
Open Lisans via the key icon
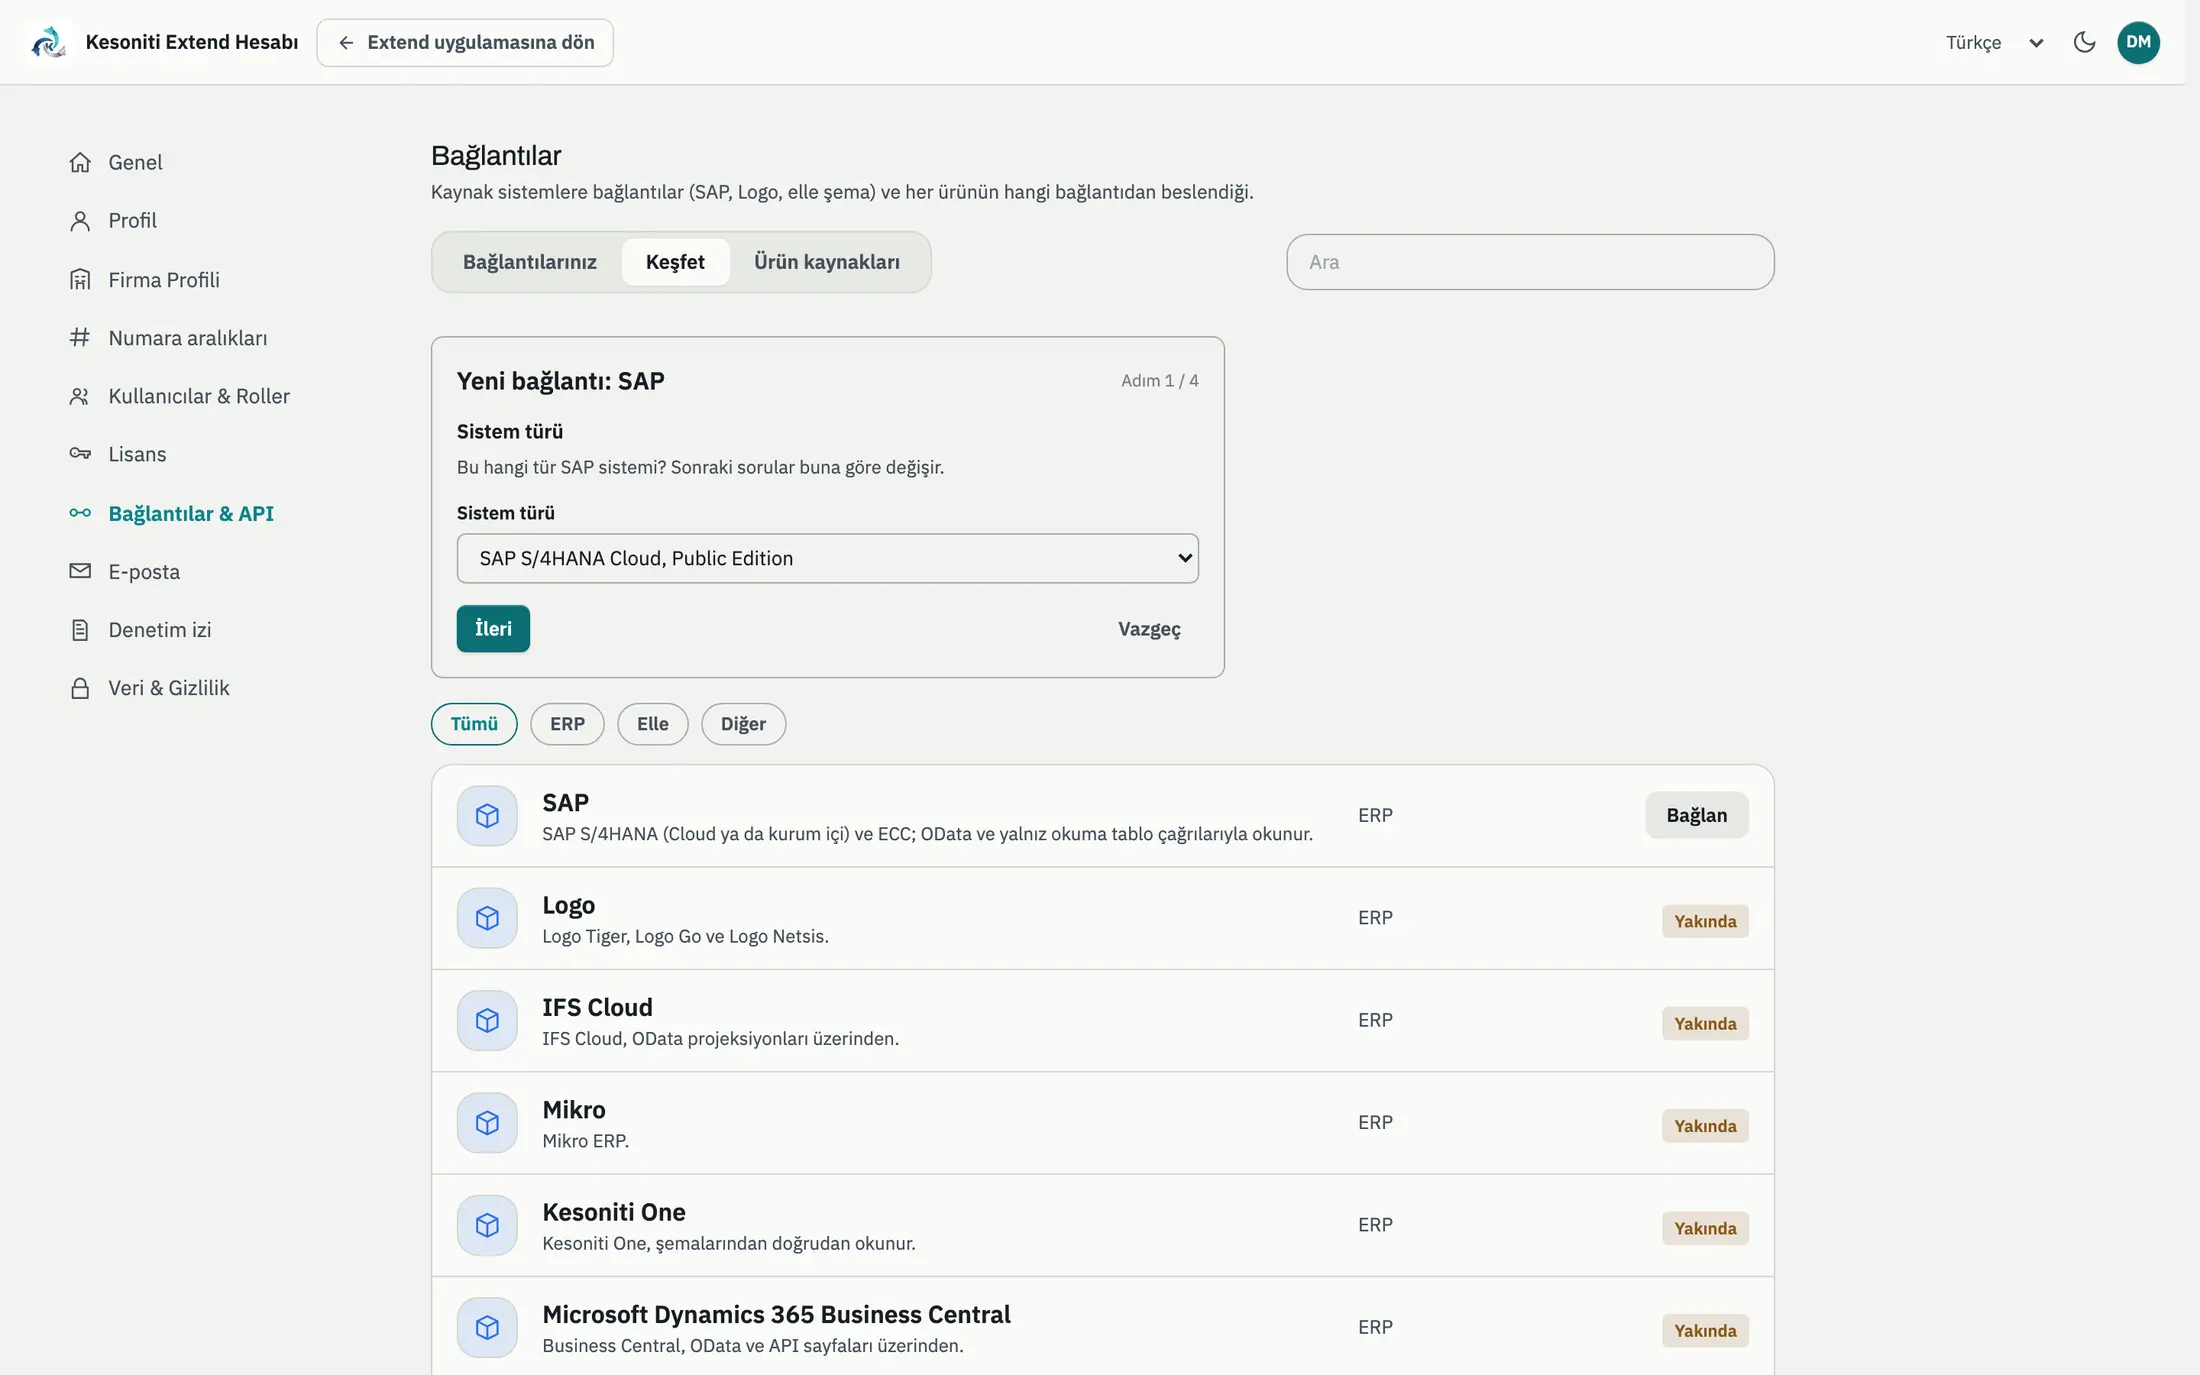(80, 454)
